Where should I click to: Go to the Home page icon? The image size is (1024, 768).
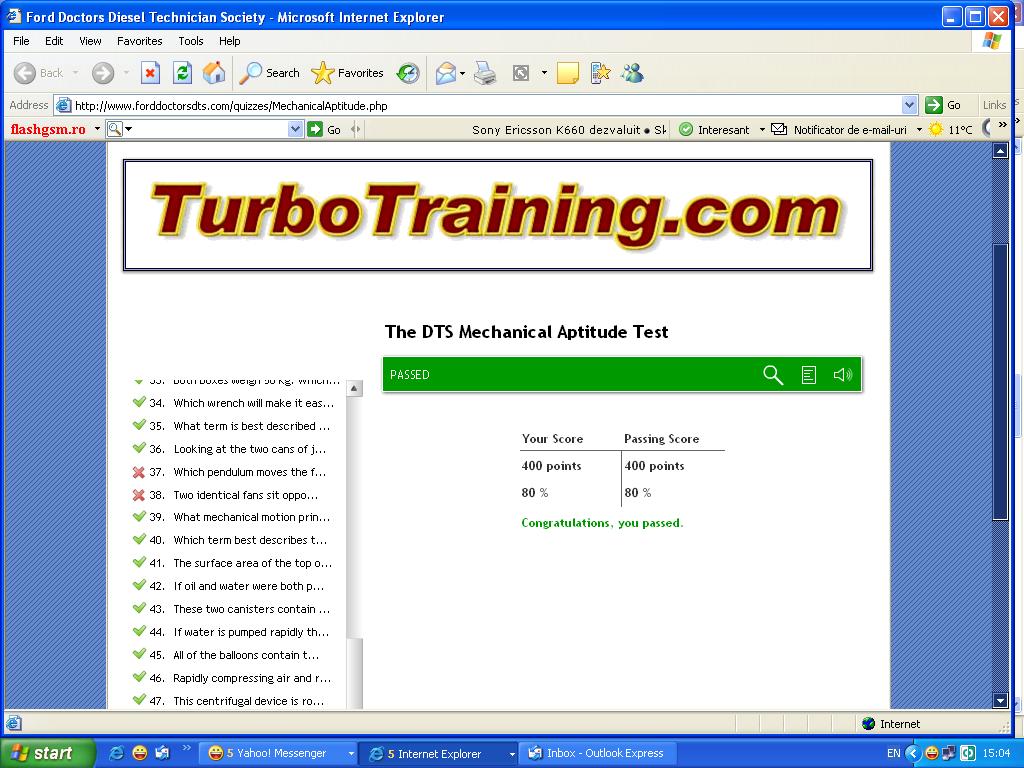[214, 73]
